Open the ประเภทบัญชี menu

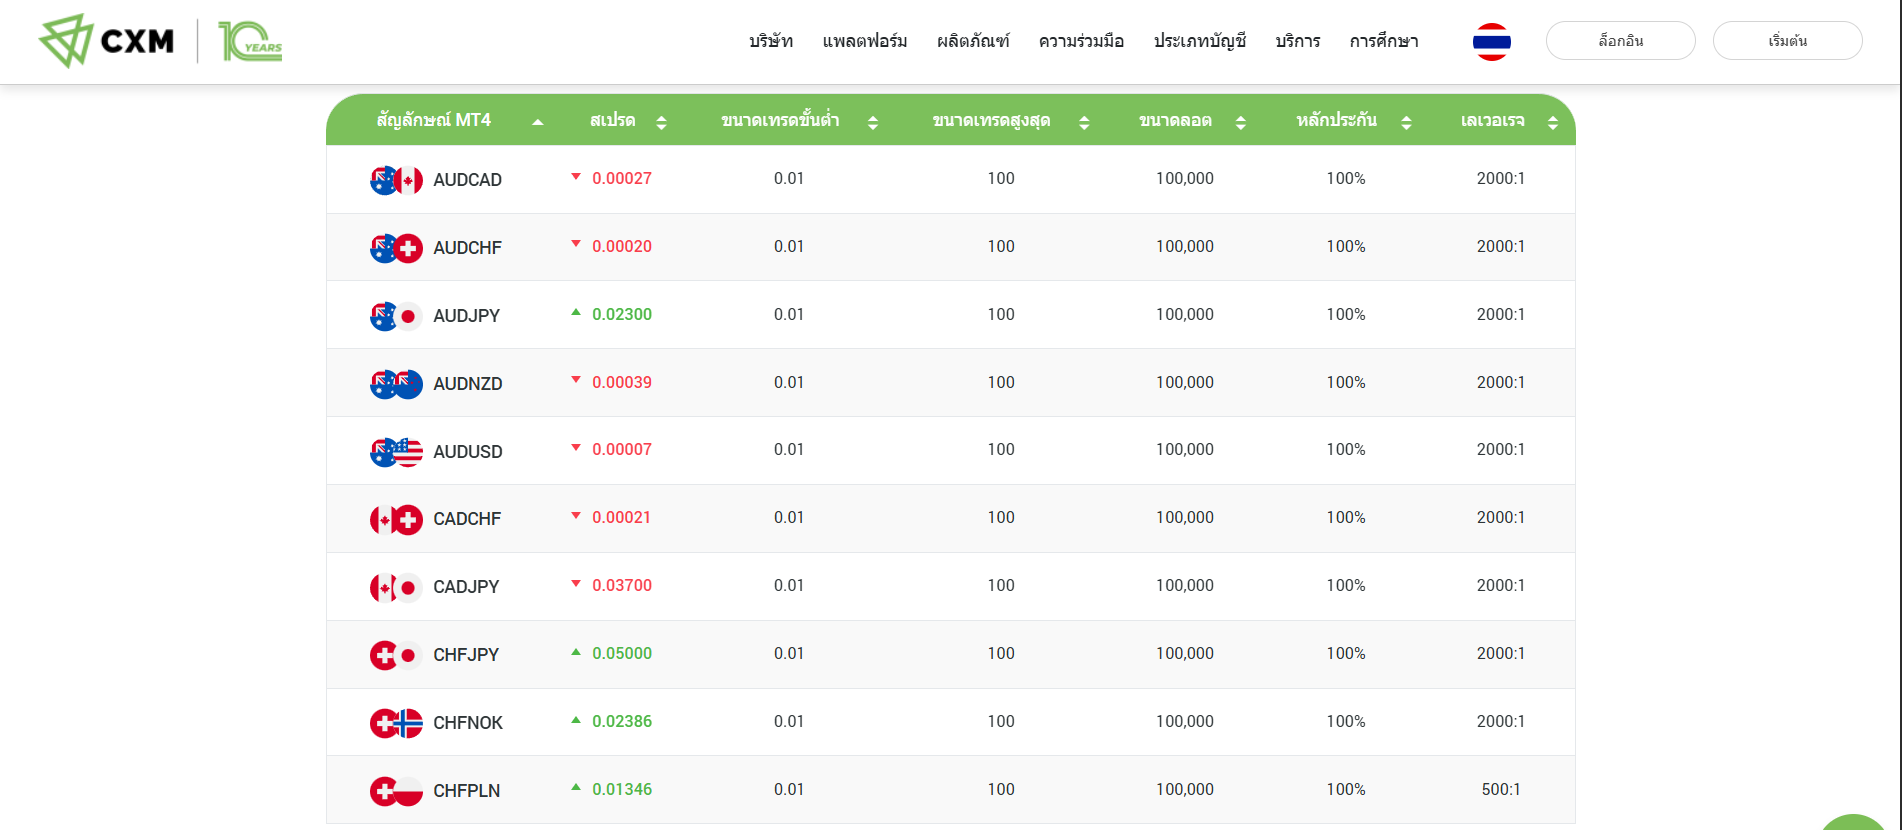(1199, 41)
